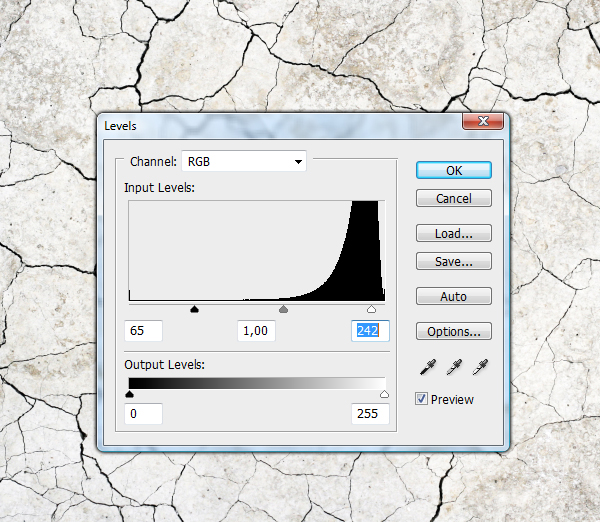Click the input shadows black slider triangle
The width and height of the screenshot is (600, 522).
pos(194,309)
